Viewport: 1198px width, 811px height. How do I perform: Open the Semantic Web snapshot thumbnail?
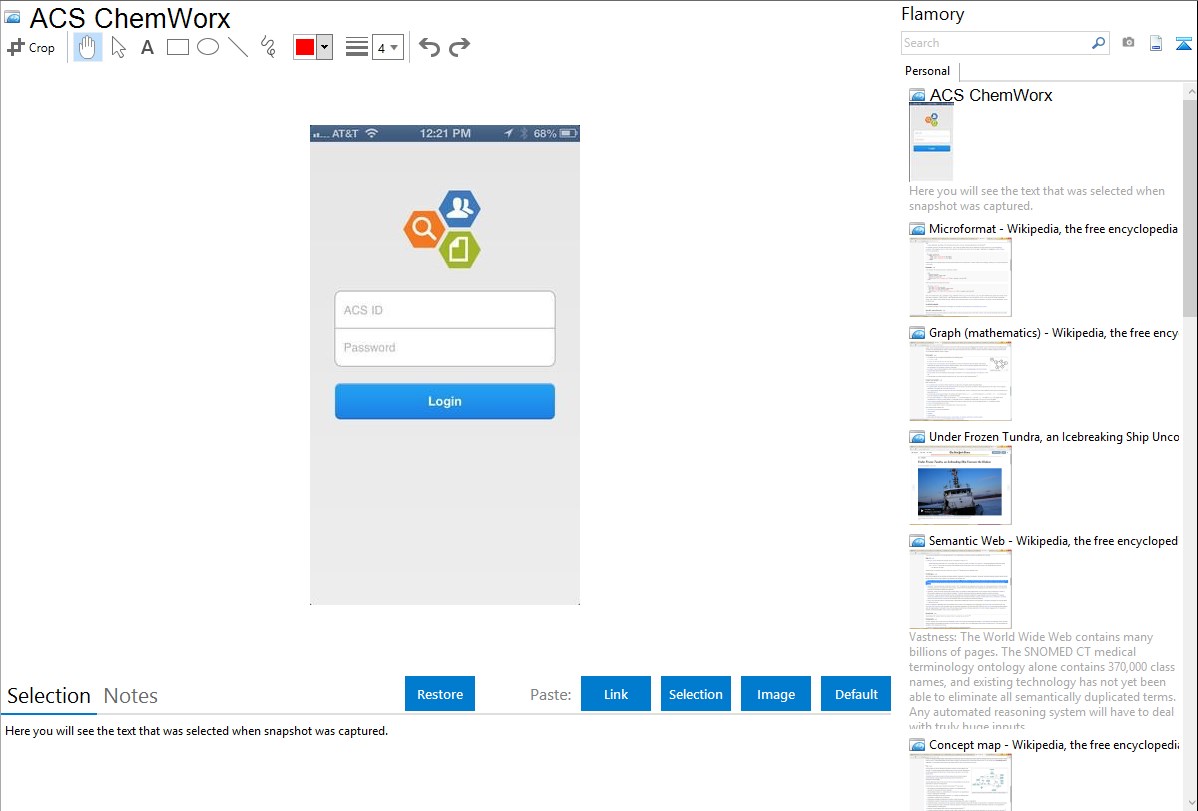click(x=960, y=589)
